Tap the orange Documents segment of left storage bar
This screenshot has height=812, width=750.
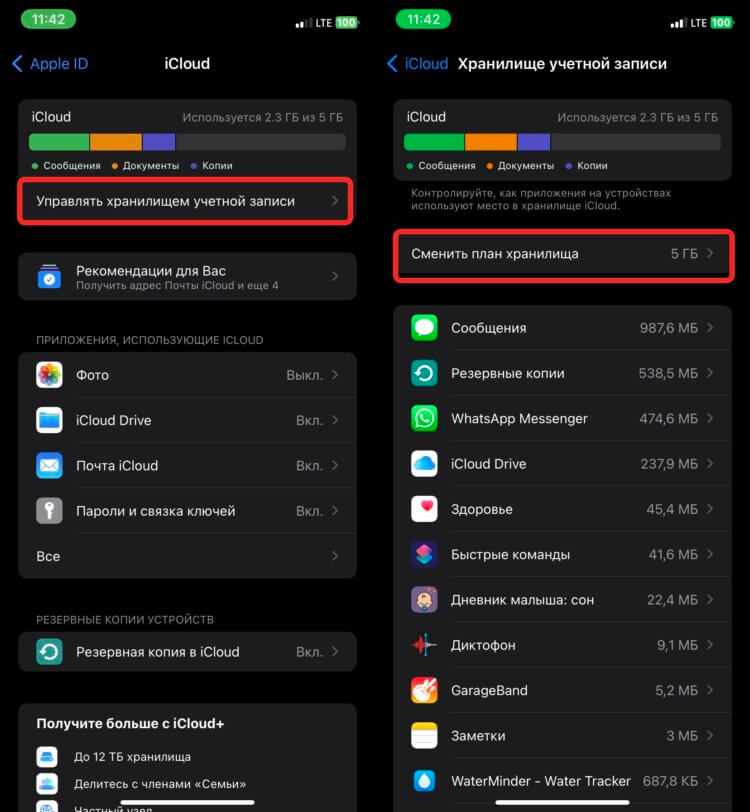(x=116, y=142)
